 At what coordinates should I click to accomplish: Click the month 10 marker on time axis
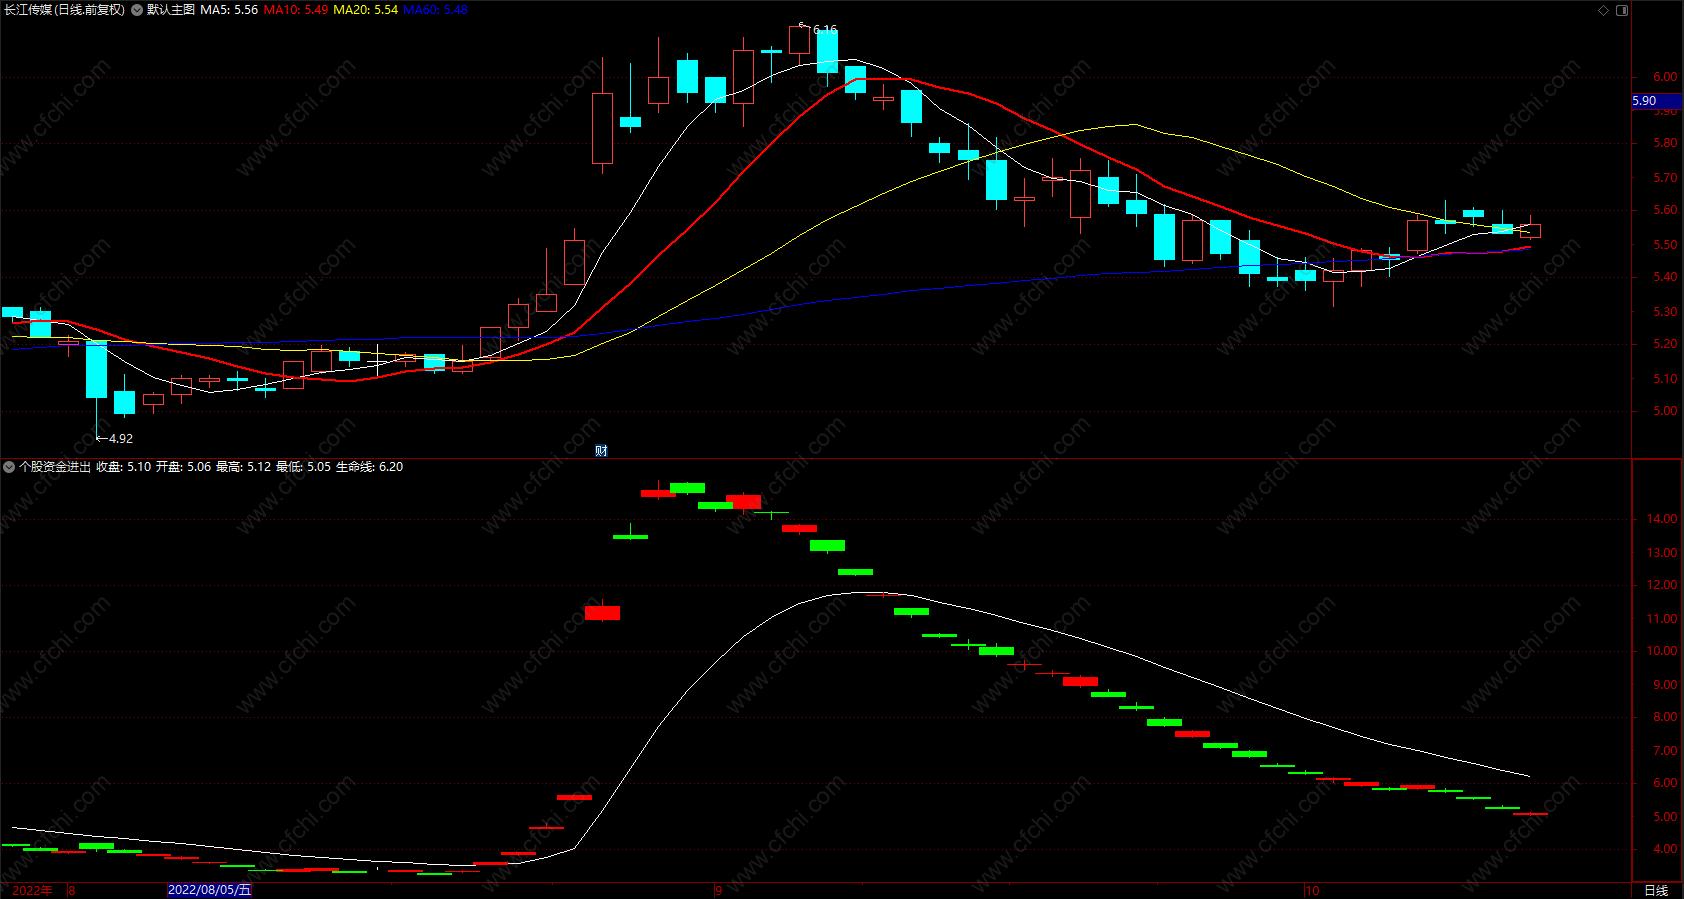[1312, 890]
